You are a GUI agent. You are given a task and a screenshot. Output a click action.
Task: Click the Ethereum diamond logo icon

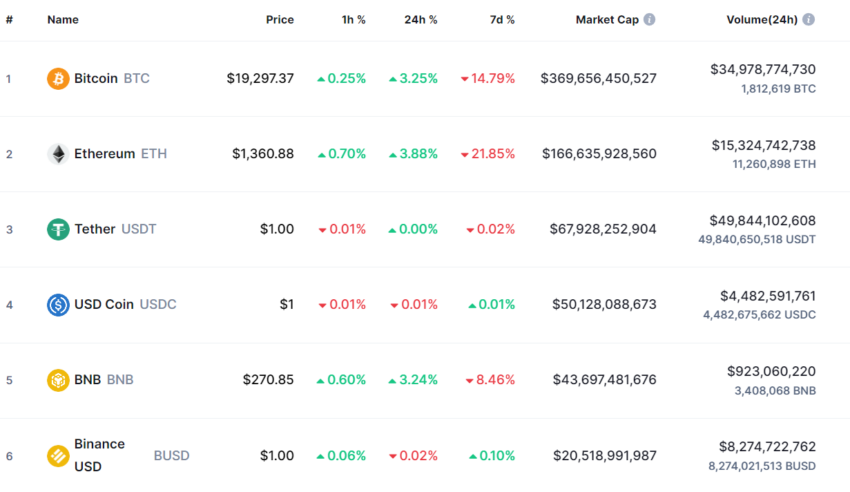tap(58, 154)
